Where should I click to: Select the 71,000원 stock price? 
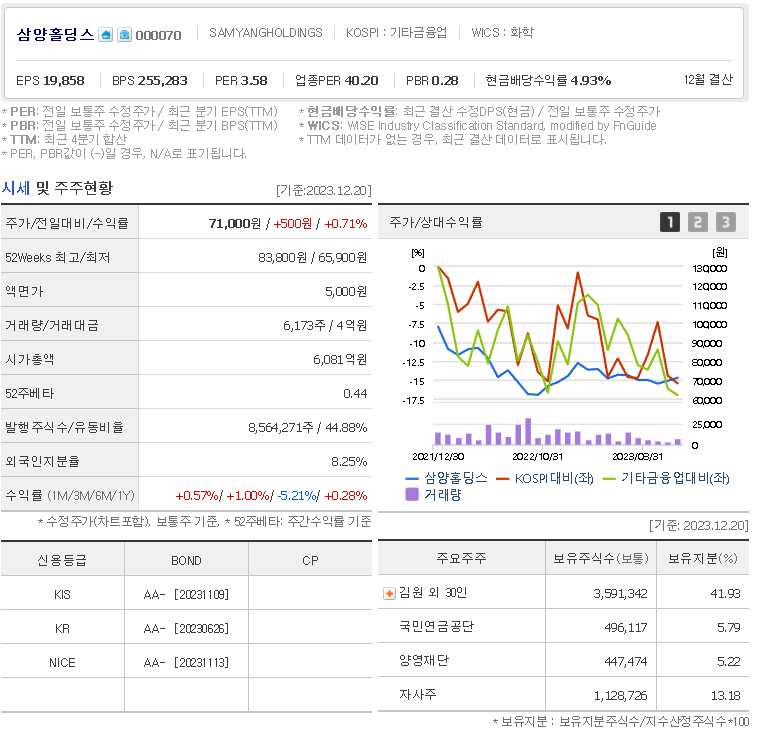(234, 223)
